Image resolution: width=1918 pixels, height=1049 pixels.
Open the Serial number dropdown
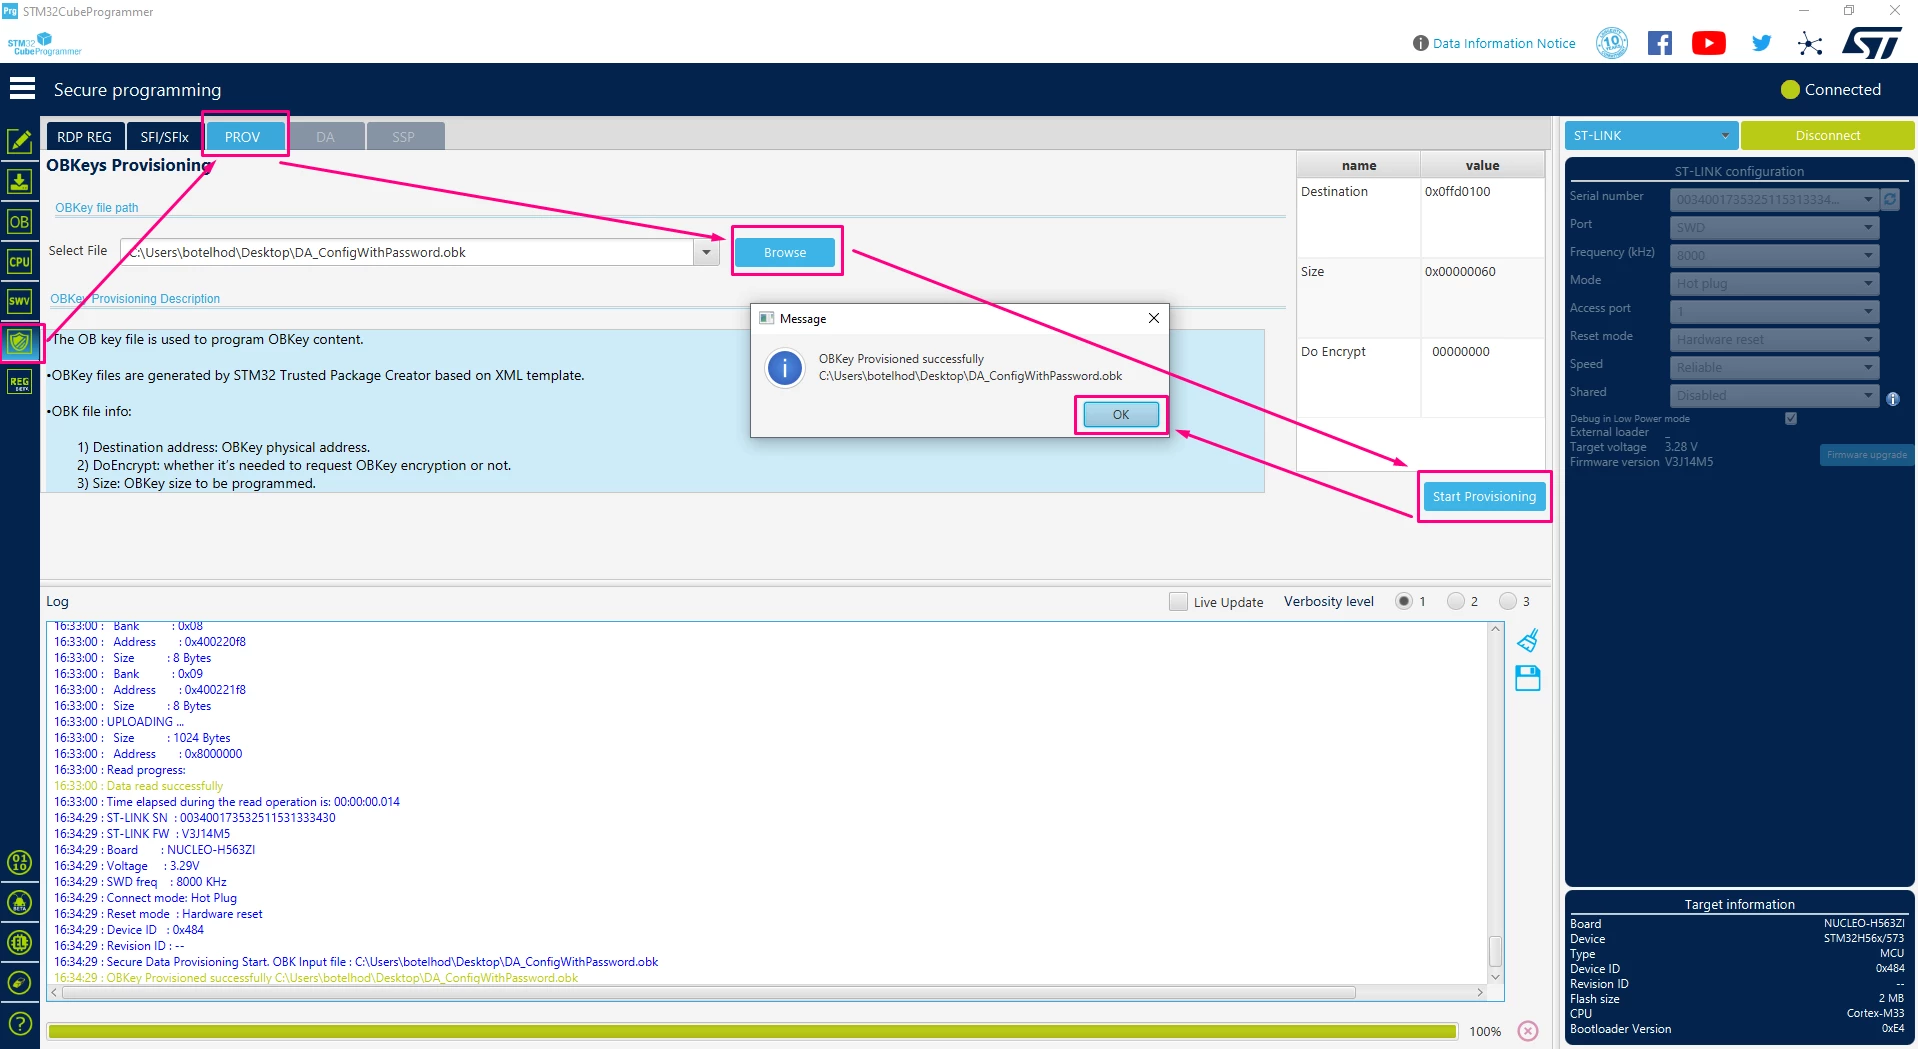tap(1774, 199)
